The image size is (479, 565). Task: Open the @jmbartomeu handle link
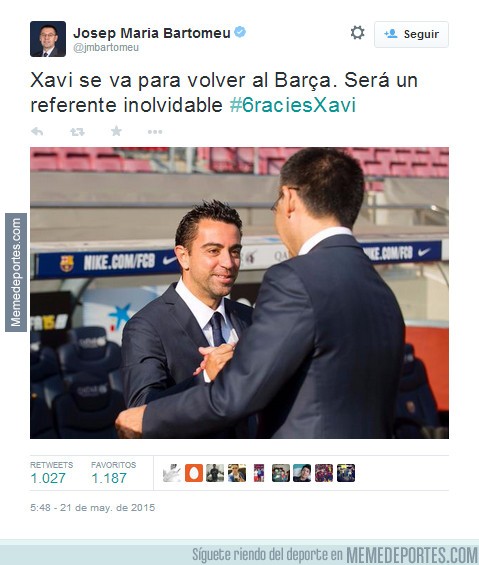tap(106, 48)
